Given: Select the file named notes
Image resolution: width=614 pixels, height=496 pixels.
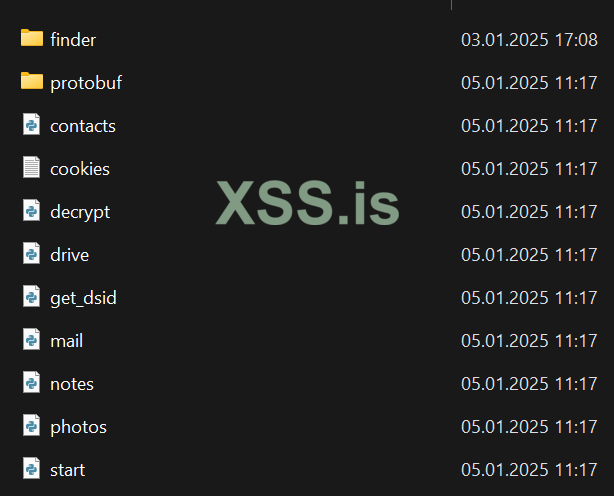Looking at the screenshot, I should coord(72,384).
